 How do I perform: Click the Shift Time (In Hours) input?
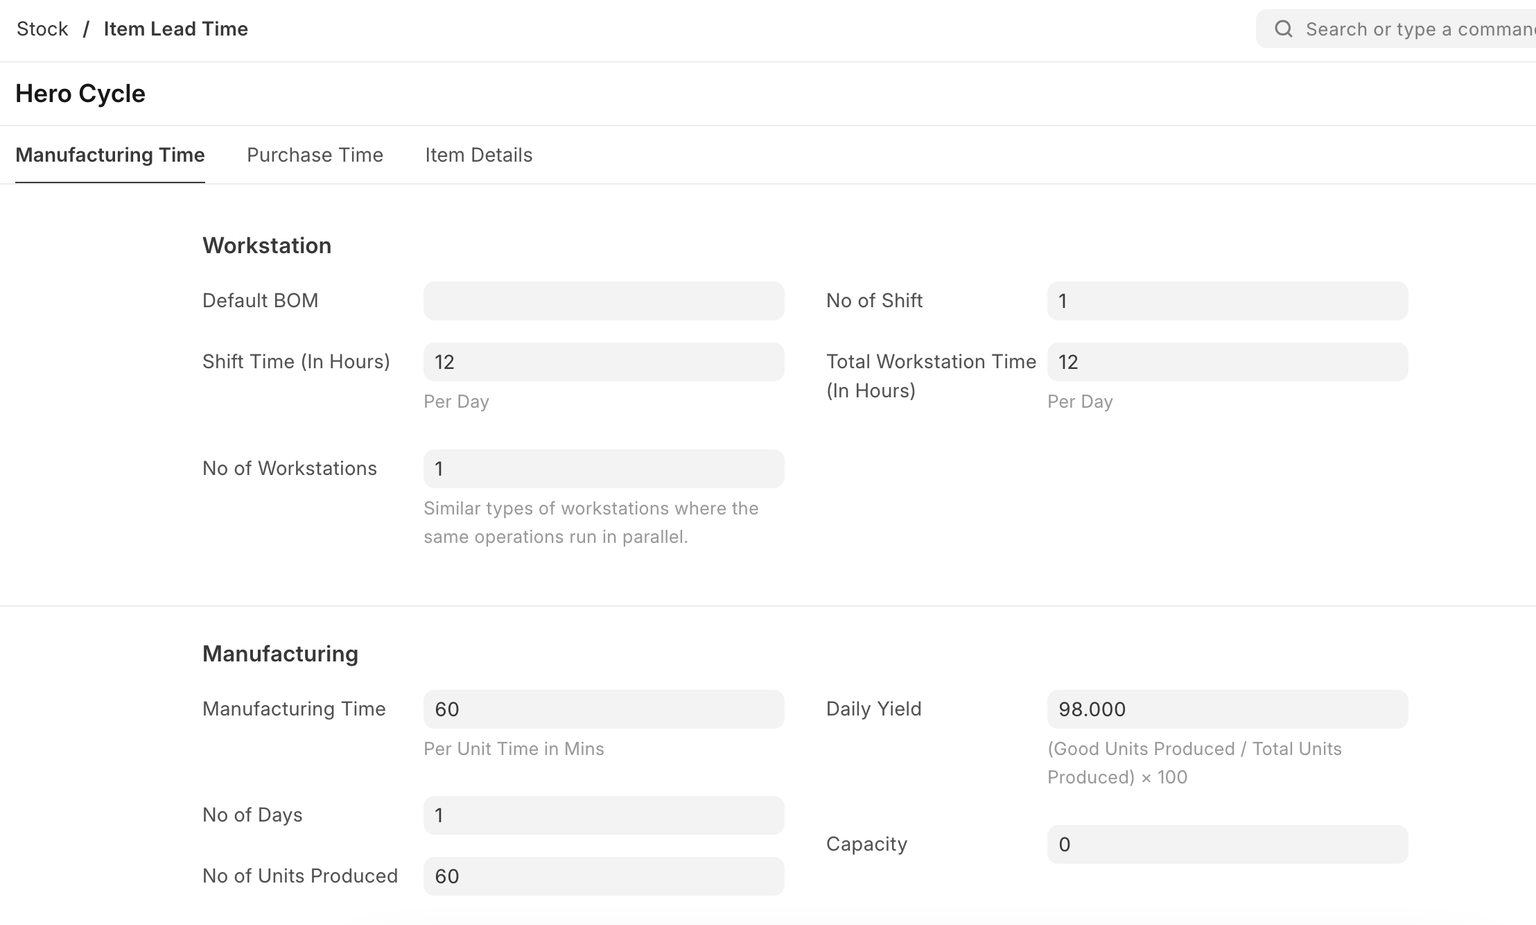tap(603, 362)
